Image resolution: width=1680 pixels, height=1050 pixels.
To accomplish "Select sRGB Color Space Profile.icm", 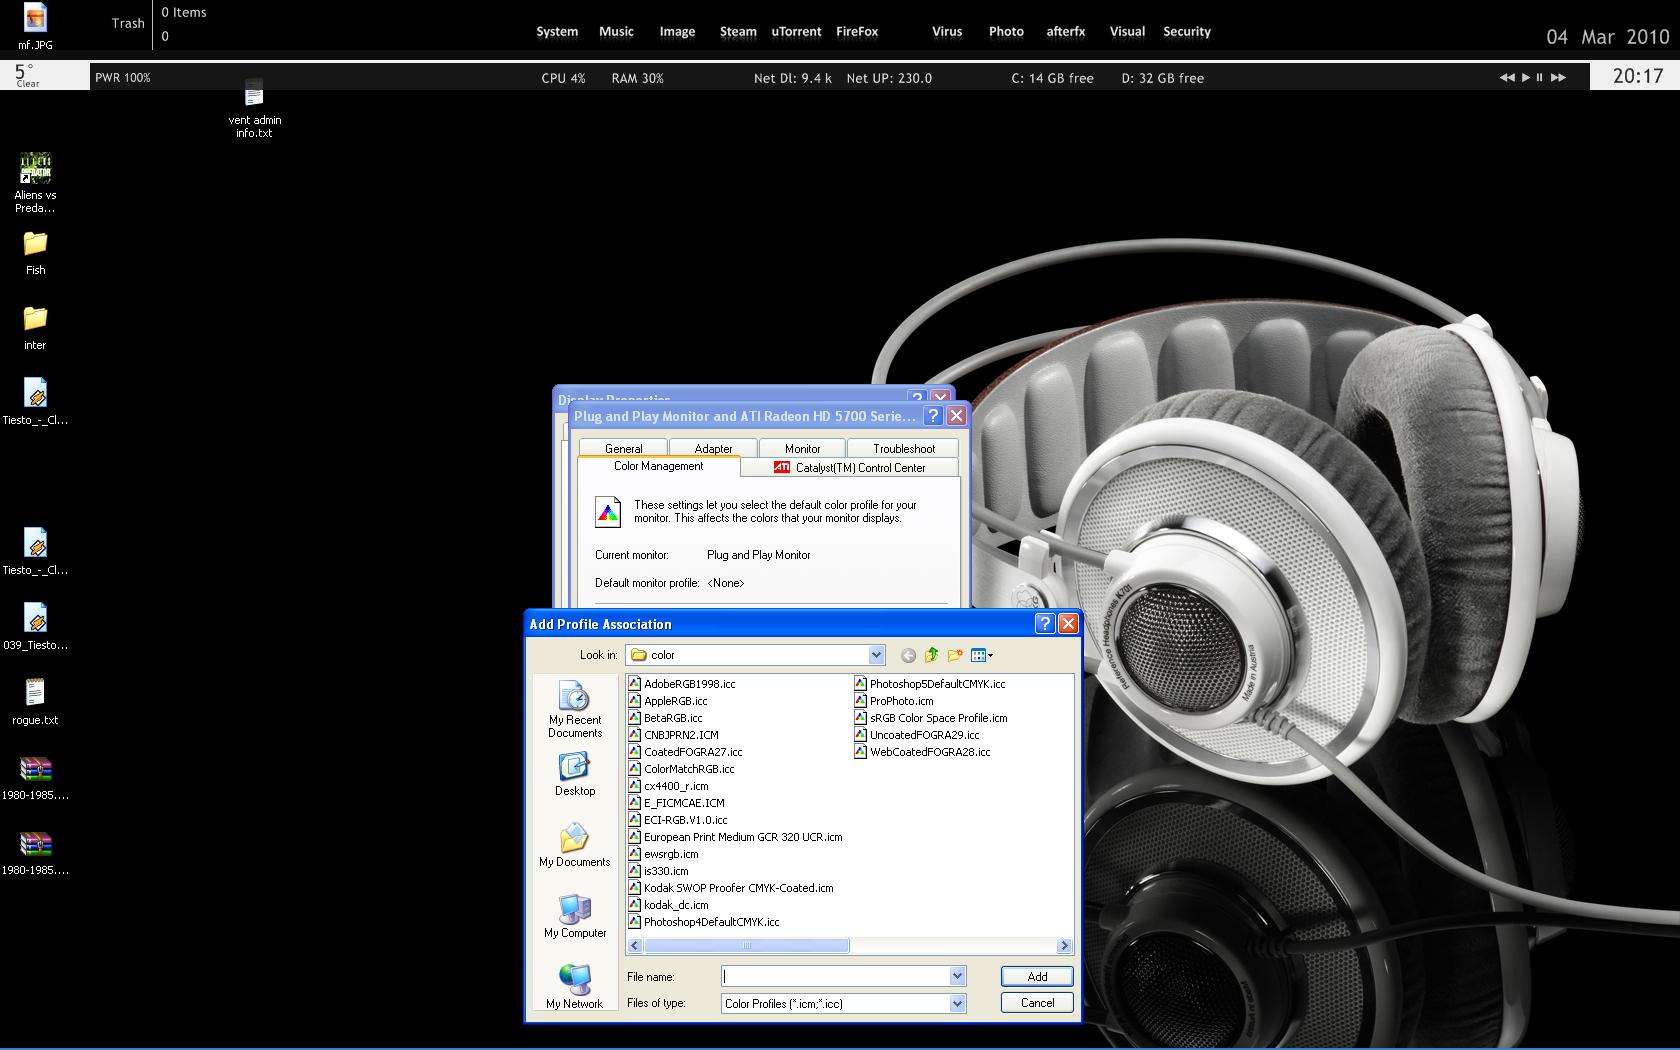I will 931,718.
